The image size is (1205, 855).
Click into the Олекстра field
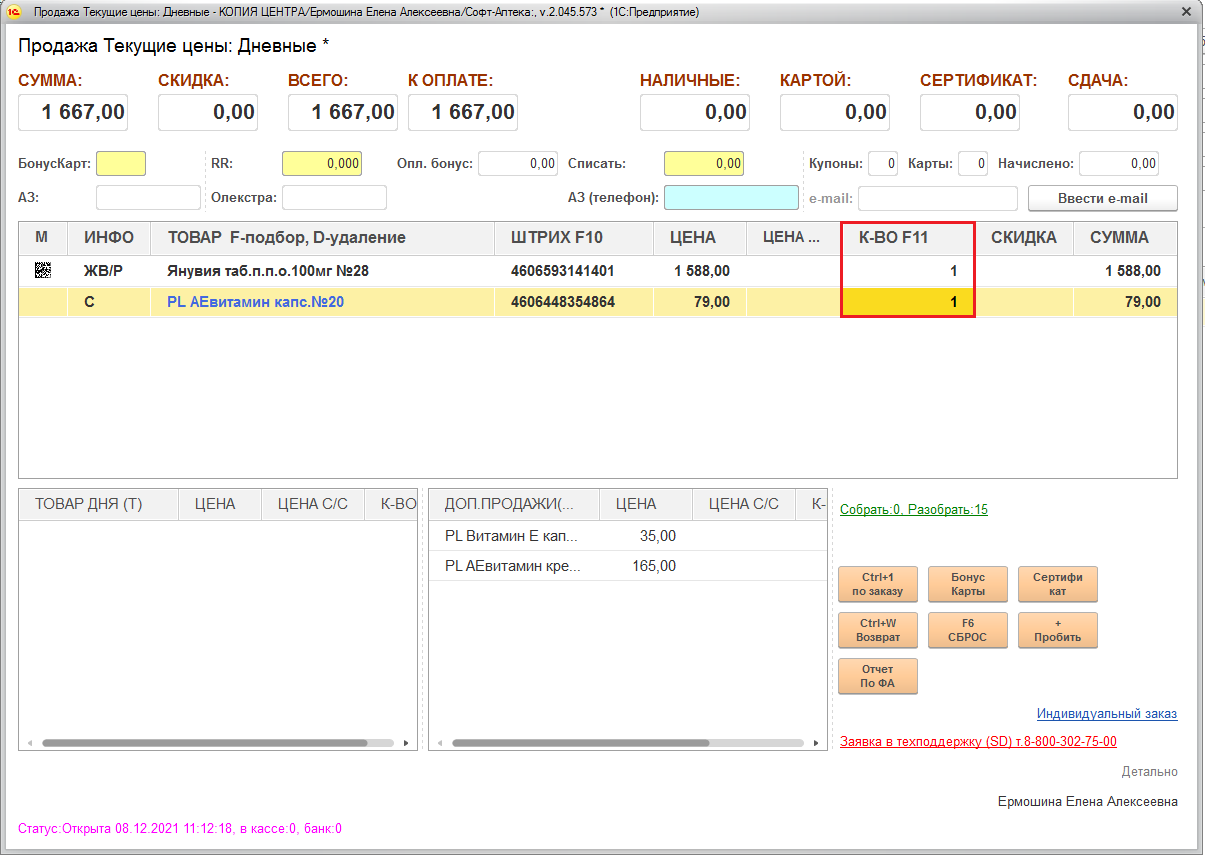[334, 198]
